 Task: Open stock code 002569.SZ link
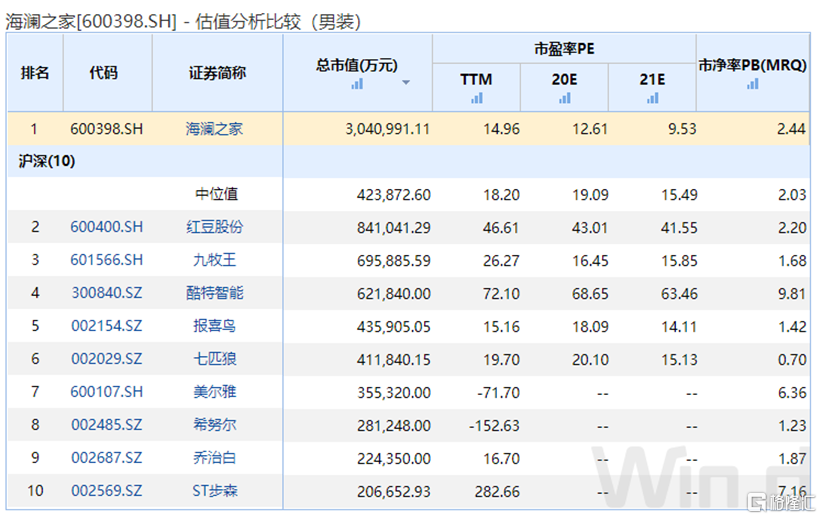click(x=106, y=491)
